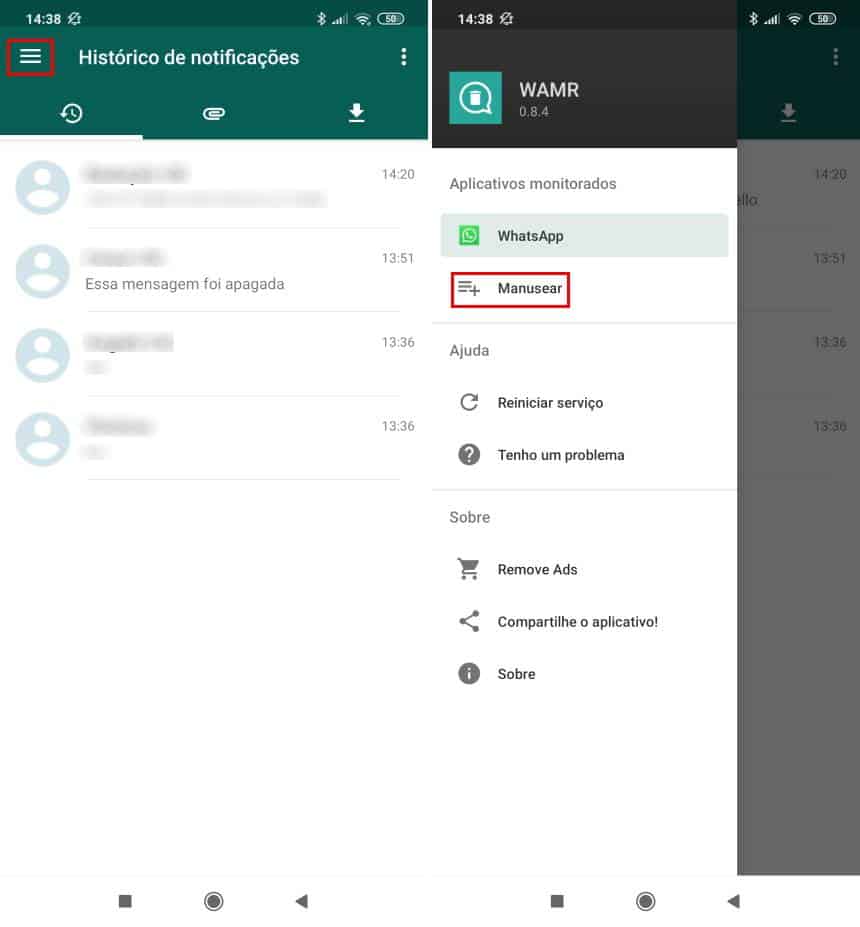This screenshot has width=860, height=927.
Task: Choose Reiniciar serviço
Action: (584, 403)
